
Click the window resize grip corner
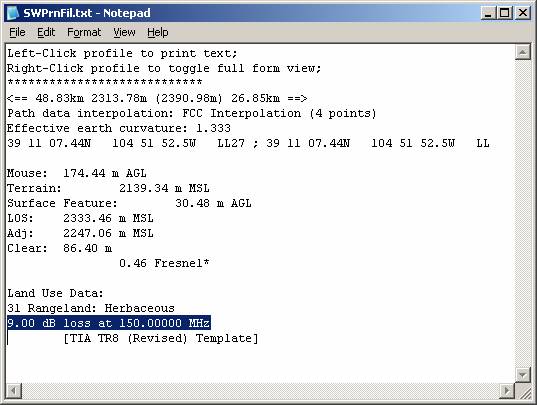(523, 391)
